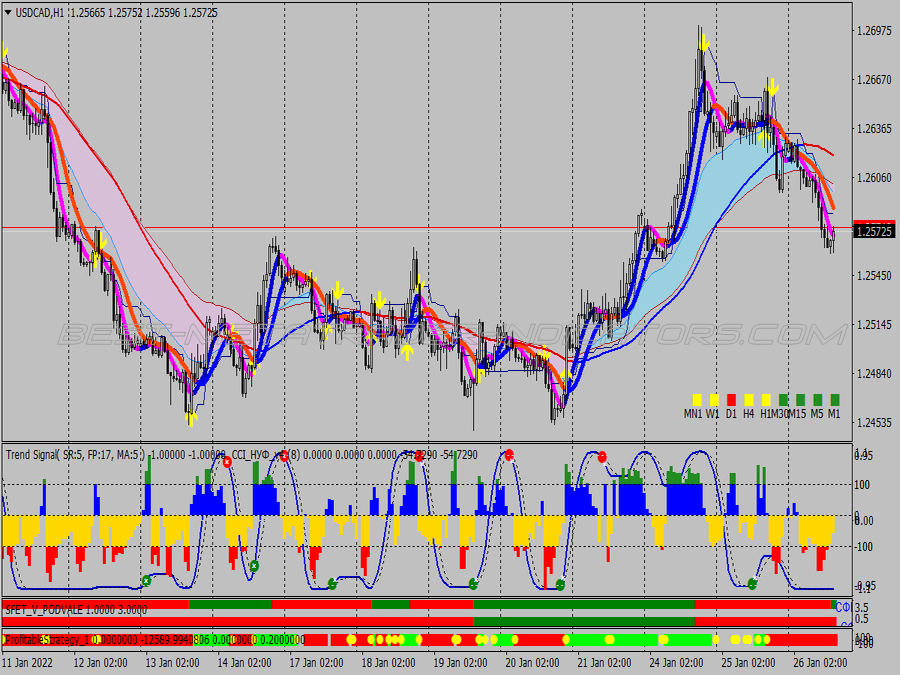Click the leftmost green circle in Trend Signal panel
Image resolution: width=900 pixels, height=675 pixels.
[x=146, y=580]
